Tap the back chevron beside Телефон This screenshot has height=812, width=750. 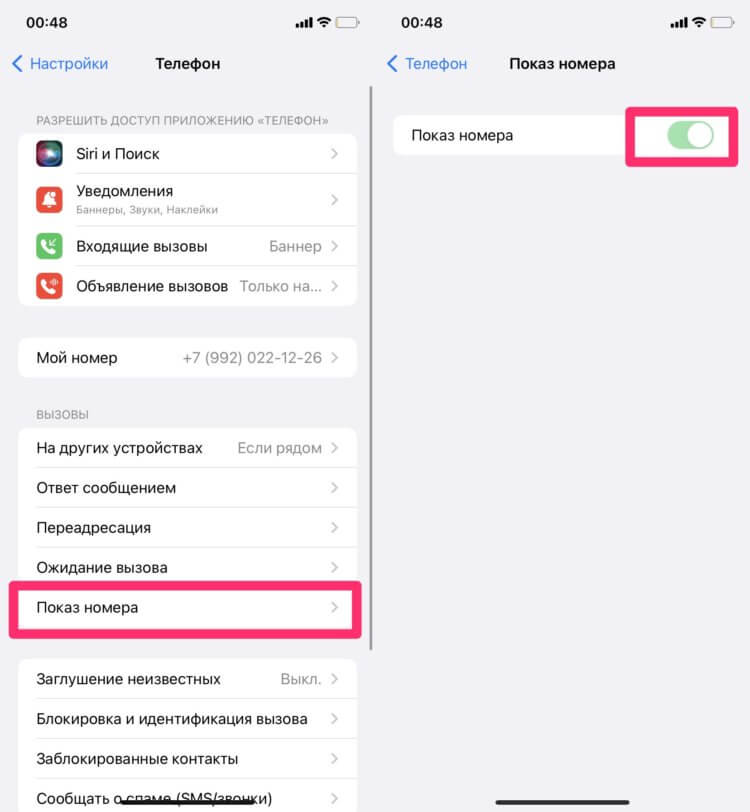click(x=392, y=64)
